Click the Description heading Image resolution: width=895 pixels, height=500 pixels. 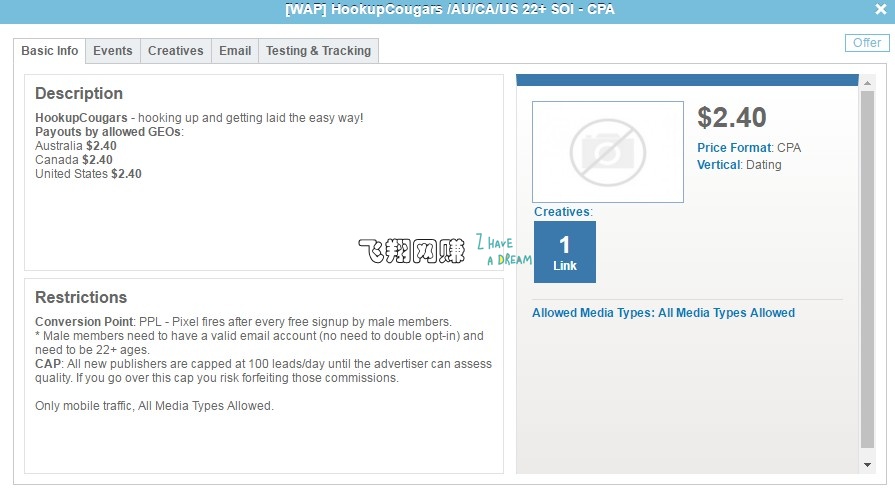tap(79, 94)
